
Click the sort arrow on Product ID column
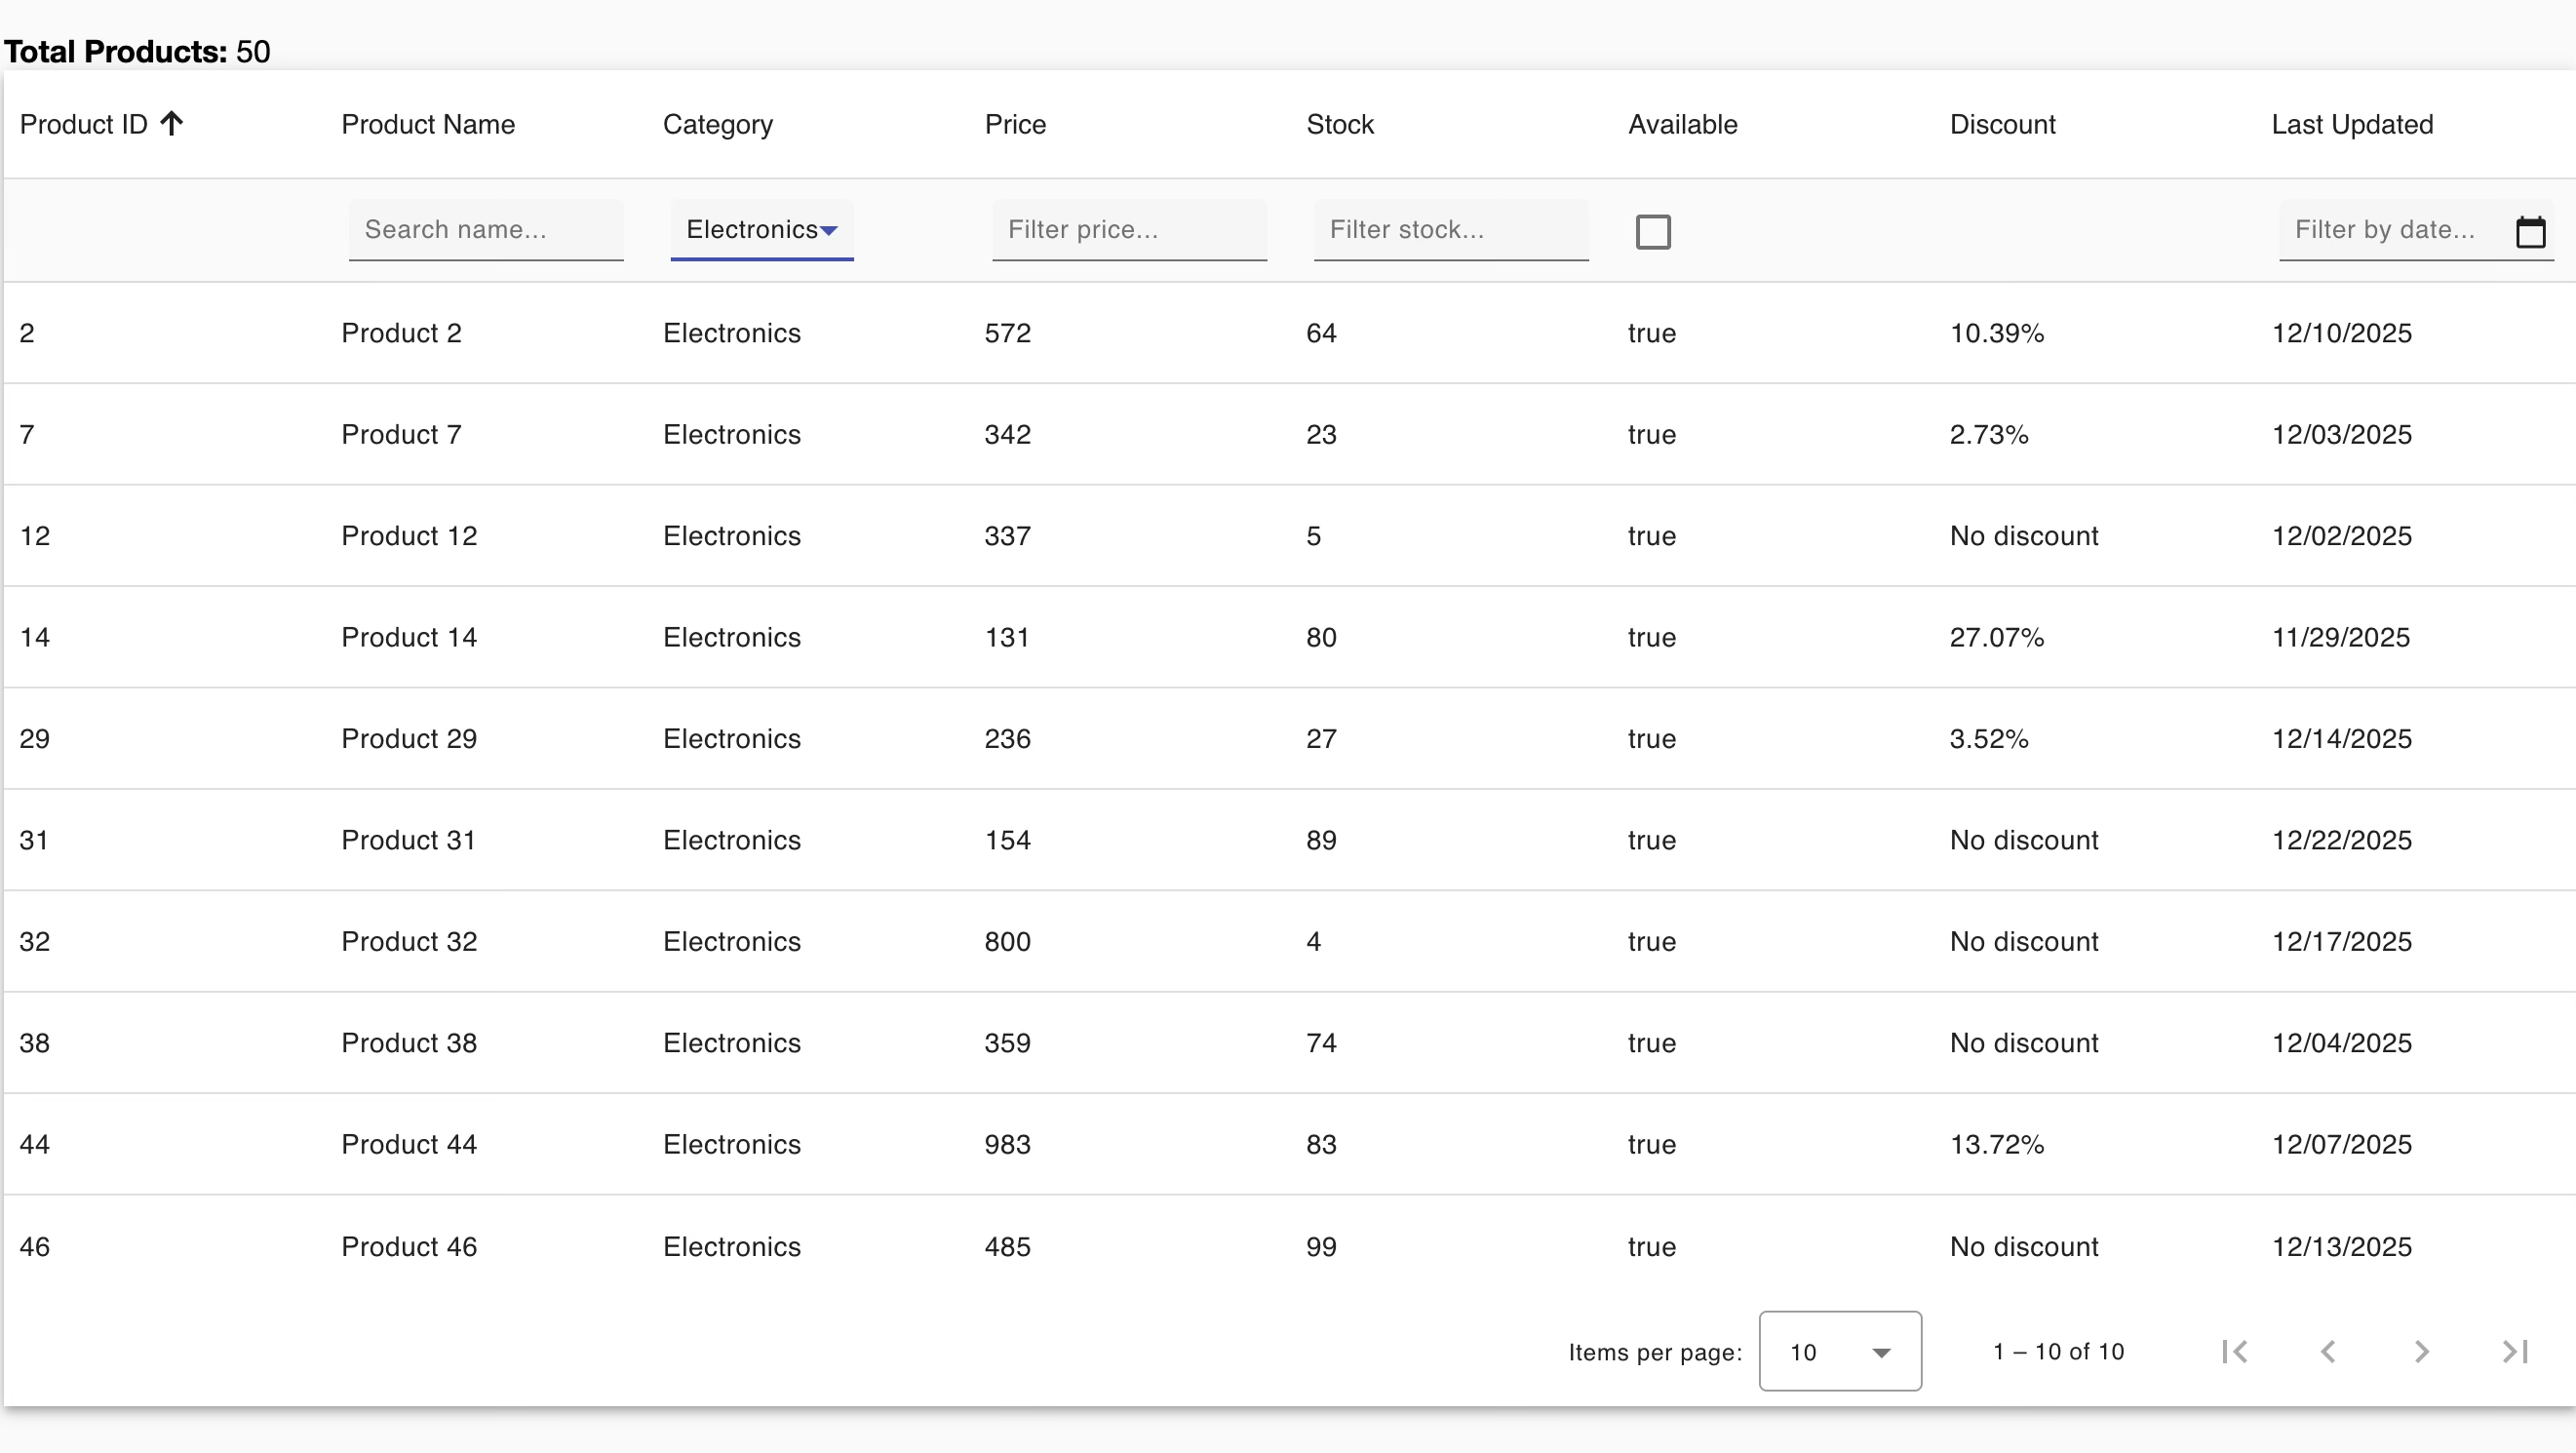pyautogui.click(x=171, y=122)
